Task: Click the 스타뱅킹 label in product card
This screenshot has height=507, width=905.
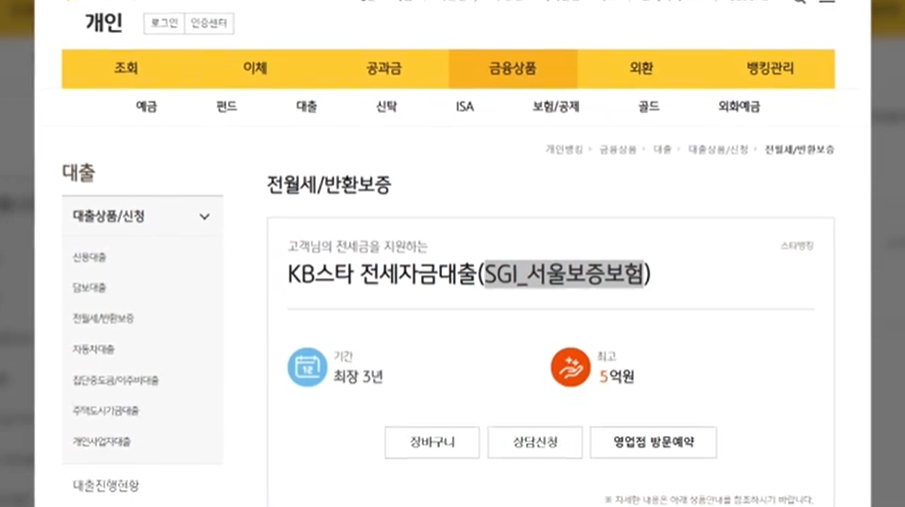Action: click(x=797, y=246)
